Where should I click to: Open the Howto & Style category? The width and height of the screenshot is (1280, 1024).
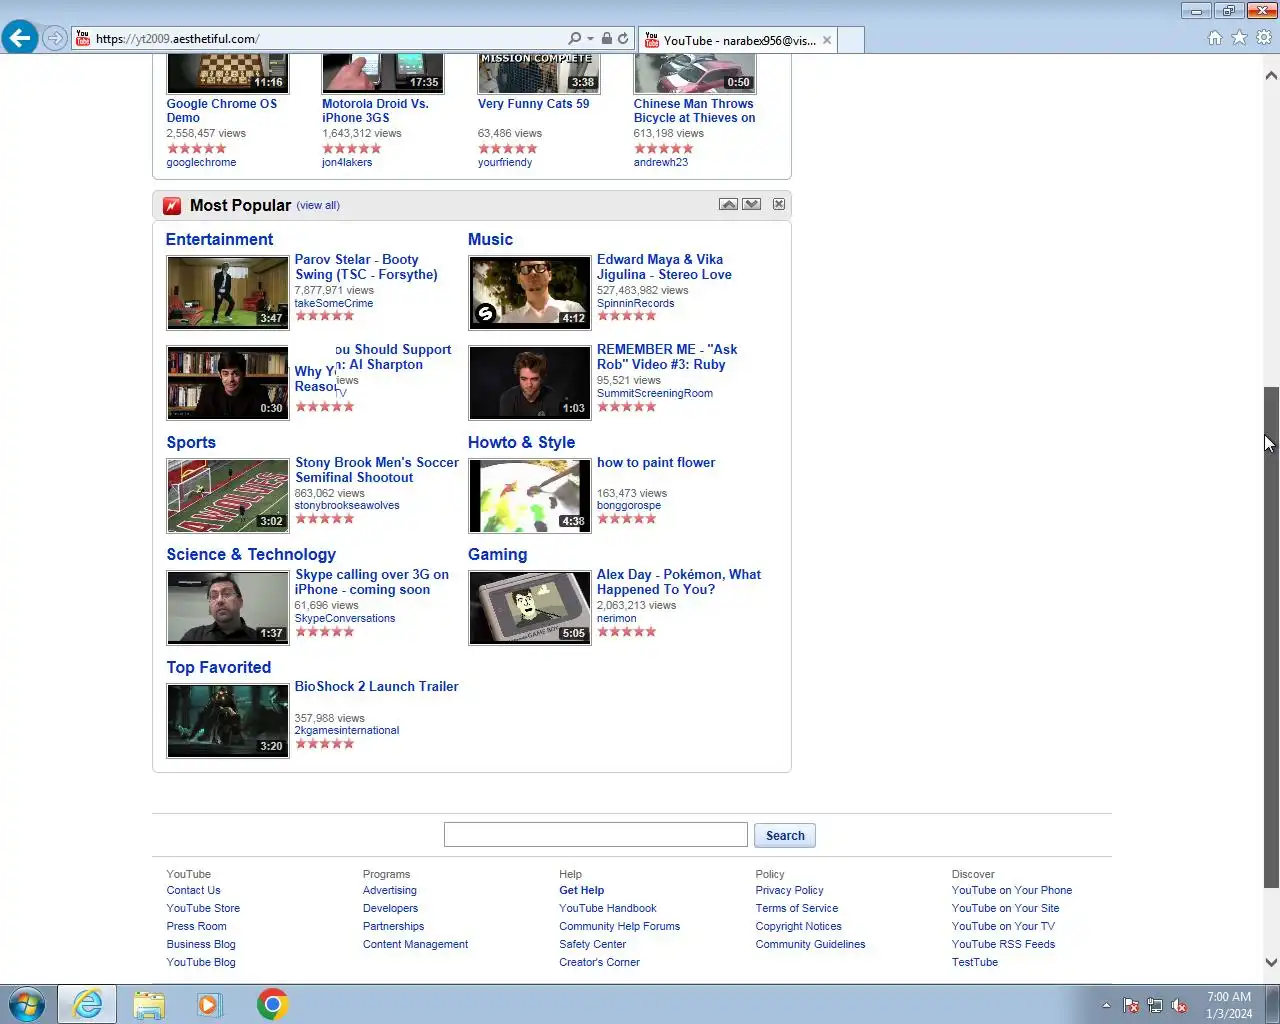click(521, 442)
